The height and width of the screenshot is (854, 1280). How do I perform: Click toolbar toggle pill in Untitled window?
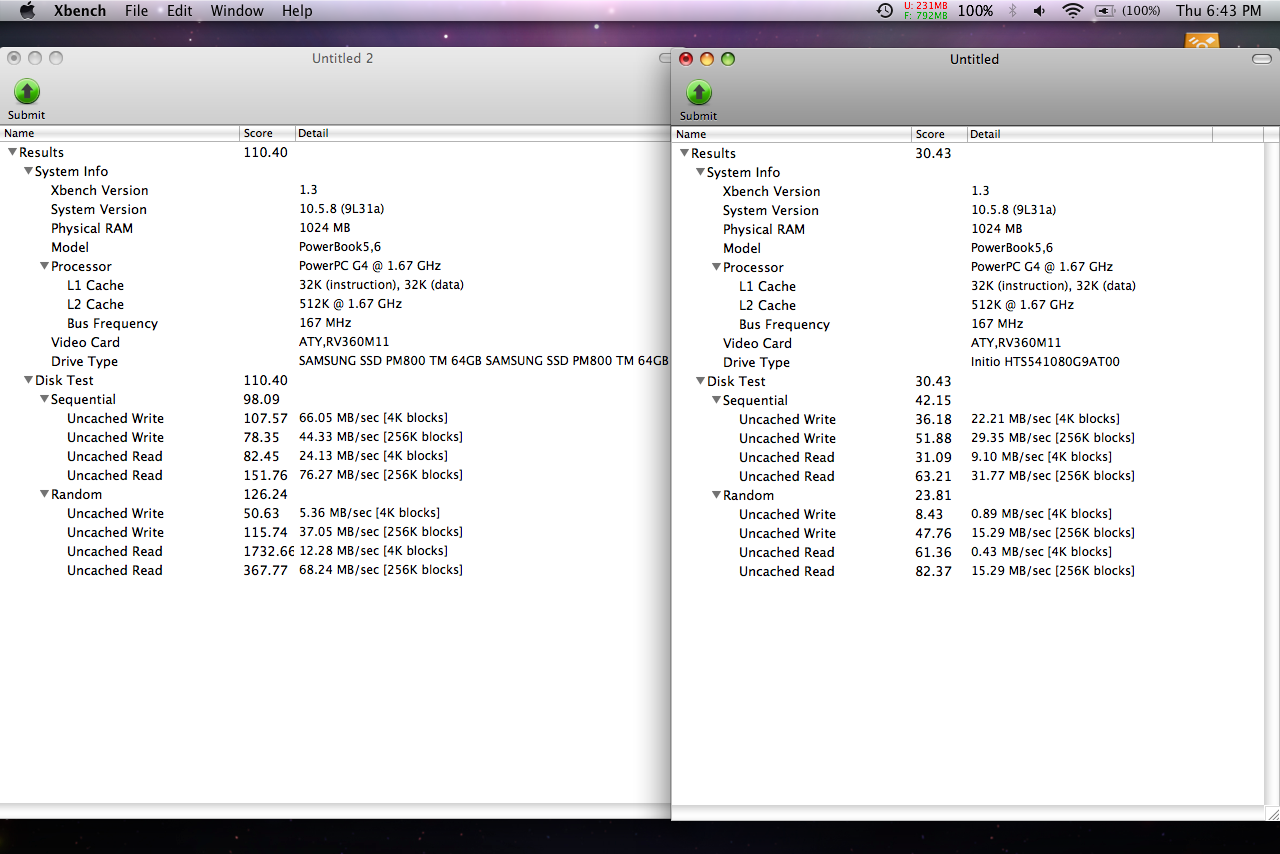[x=1261, y=59]
